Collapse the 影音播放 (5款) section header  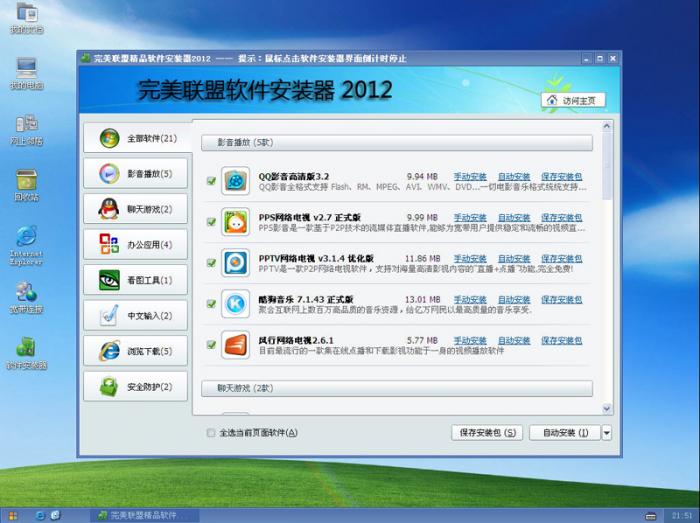pos(397,143)
